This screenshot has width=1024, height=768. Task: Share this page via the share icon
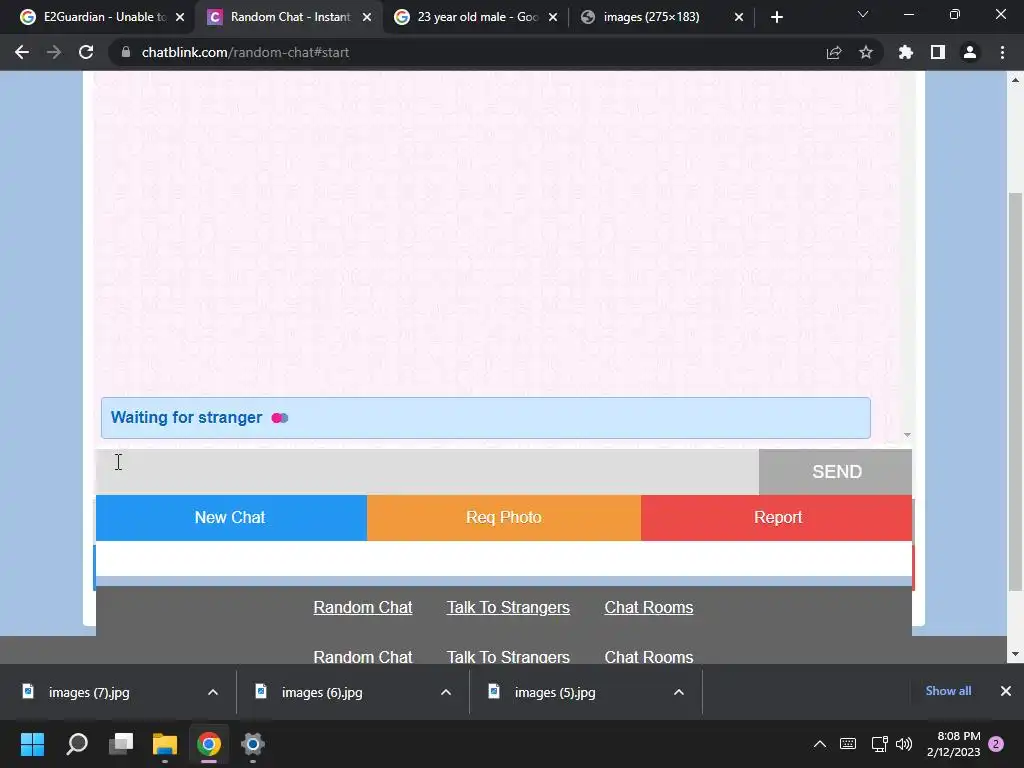pyautogui.click(x=834, y=52)
